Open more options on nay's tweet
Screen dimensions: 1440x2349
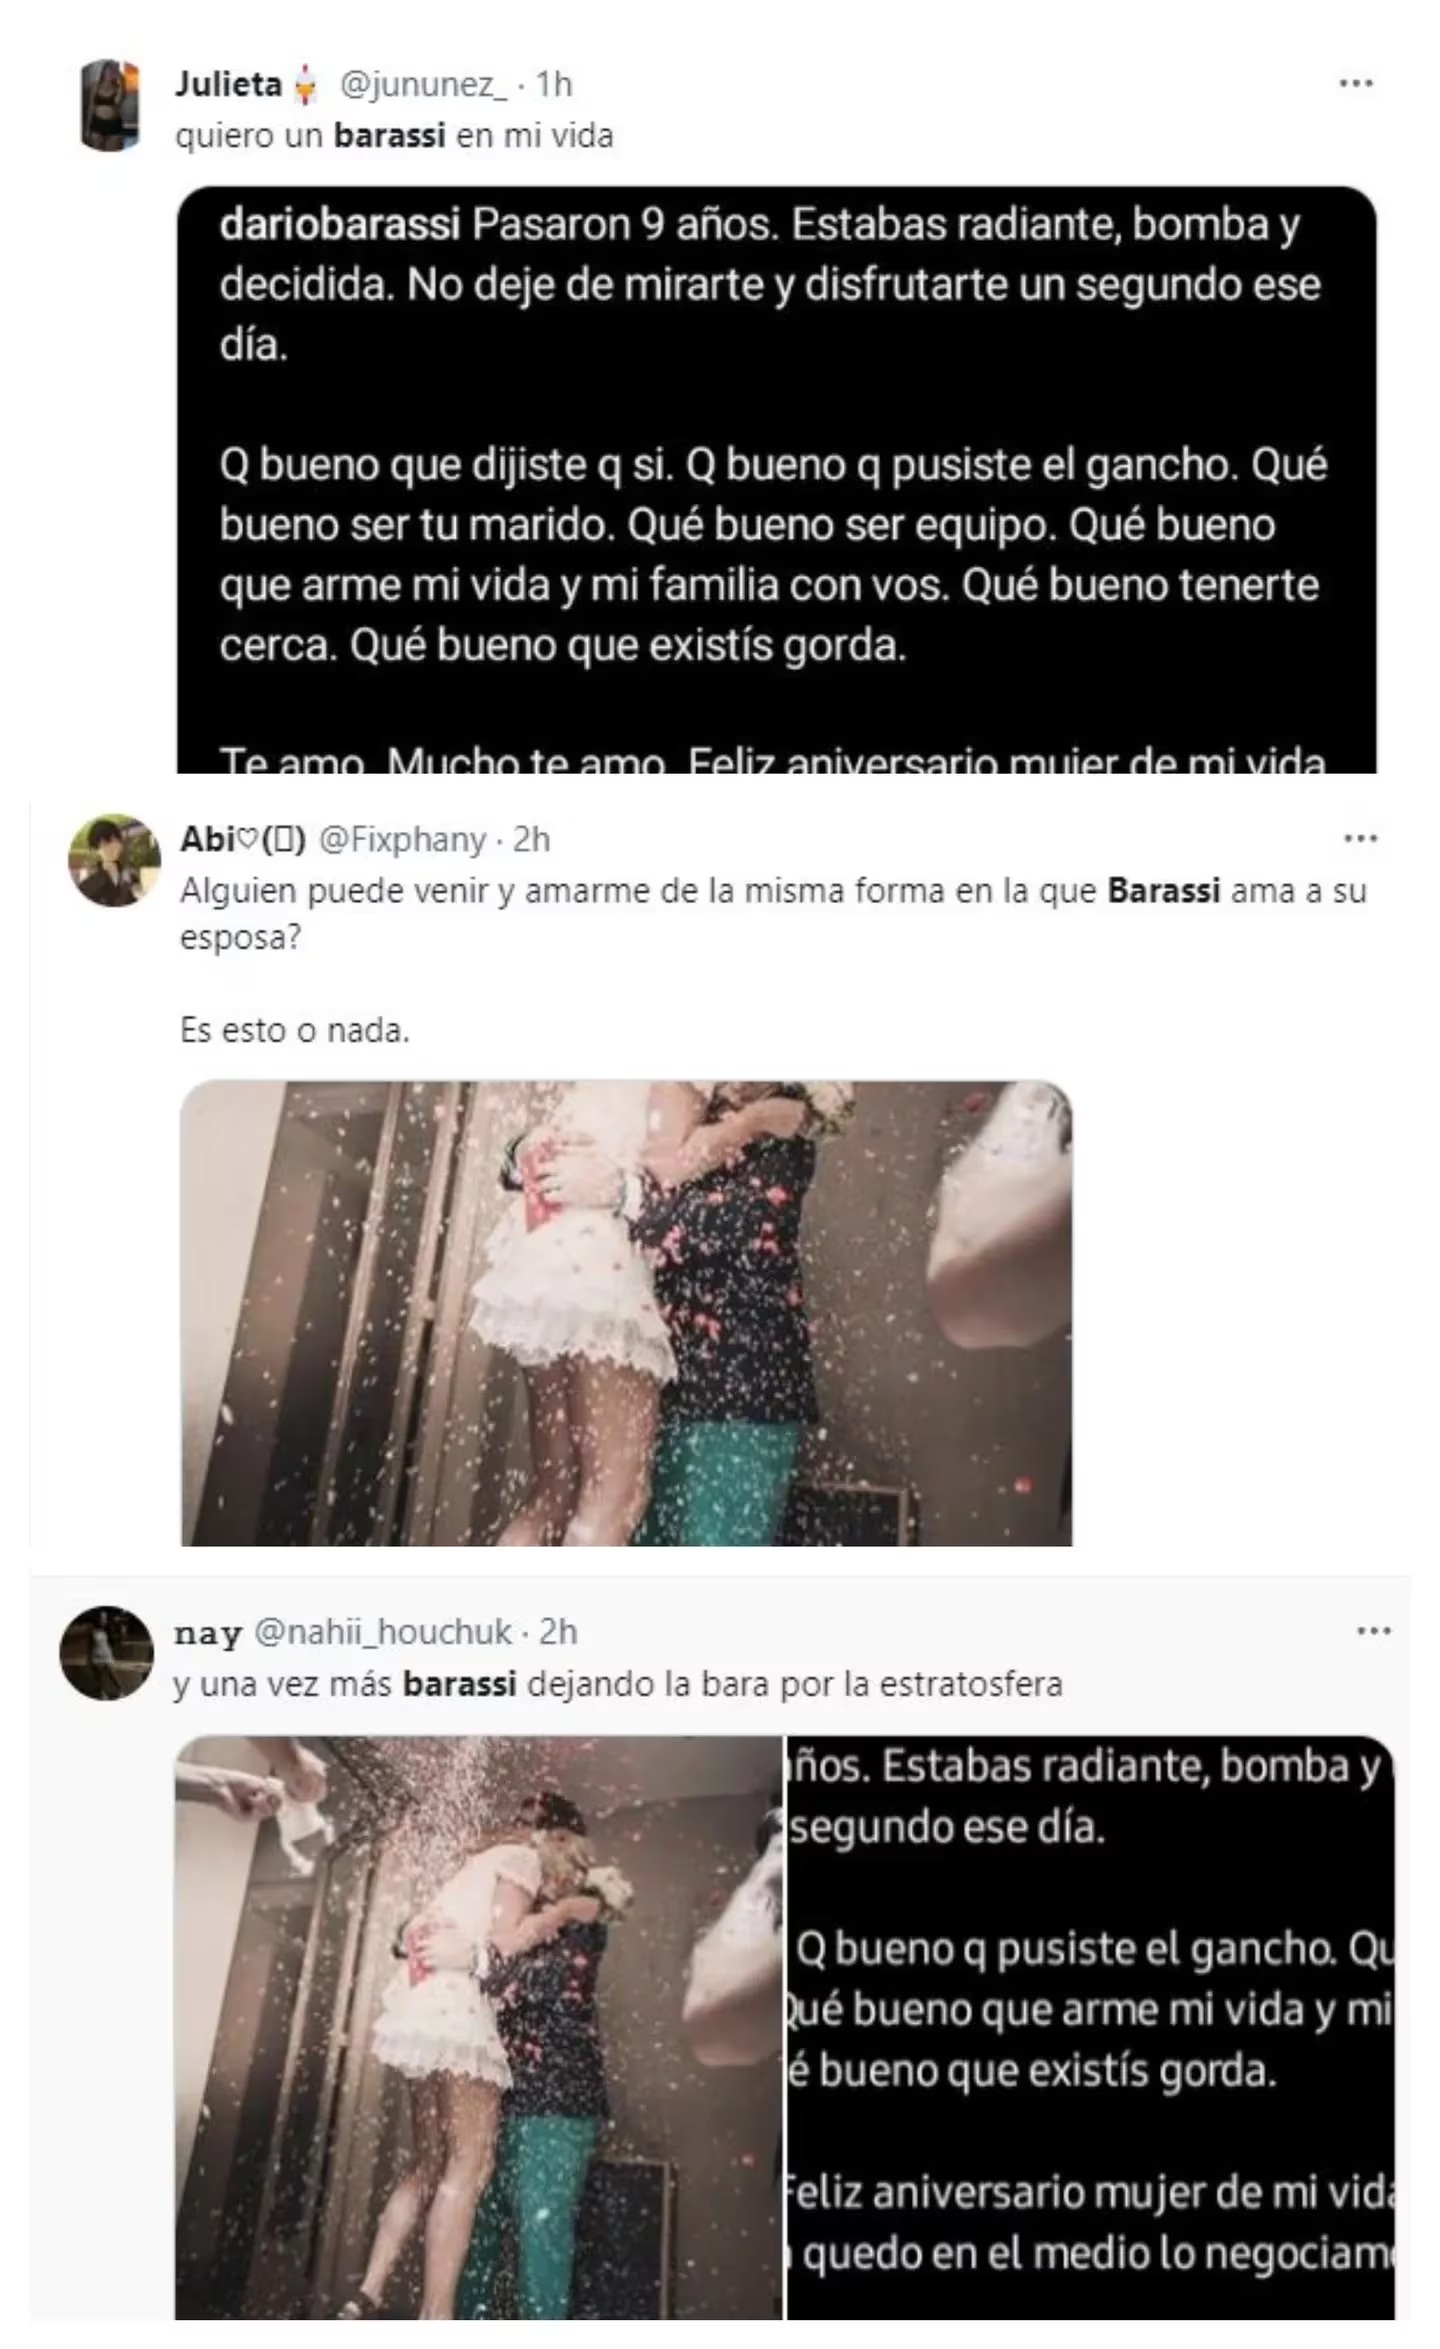click(x=1373, y=1631)
